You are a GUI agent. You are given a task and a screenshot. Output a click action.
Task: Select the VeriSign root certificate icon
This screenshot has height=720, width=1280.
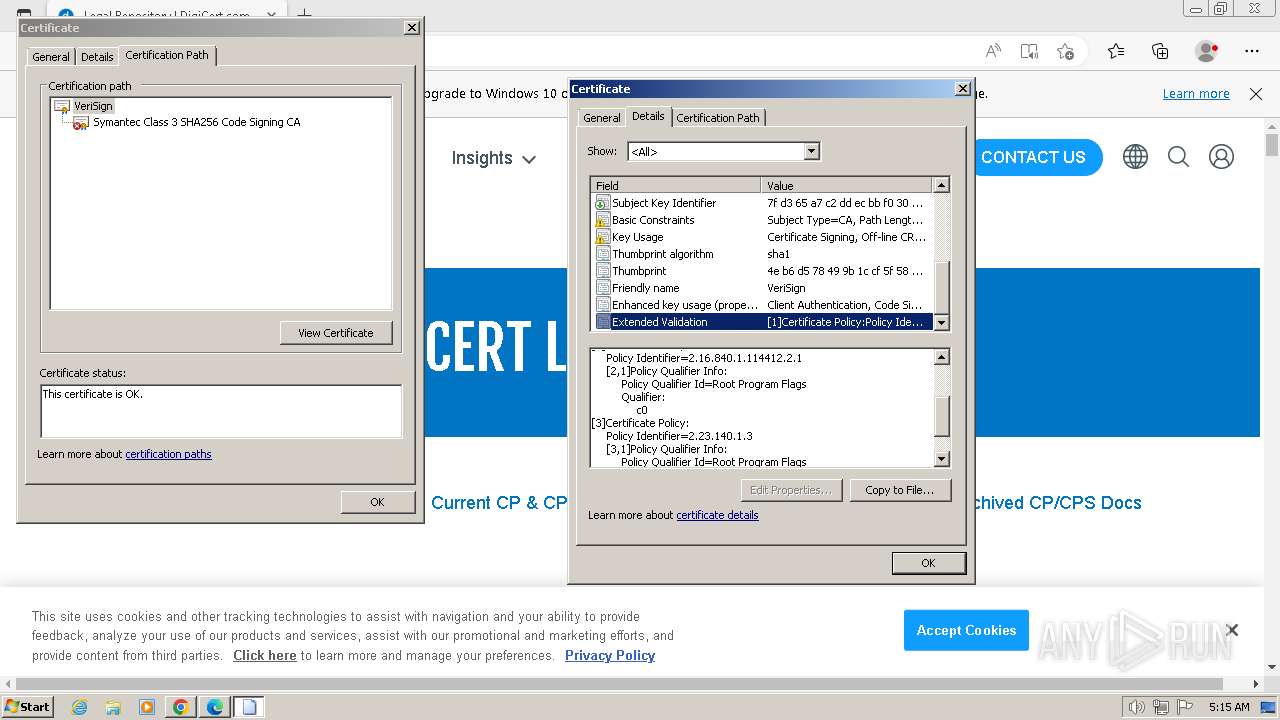coord(62,106)
